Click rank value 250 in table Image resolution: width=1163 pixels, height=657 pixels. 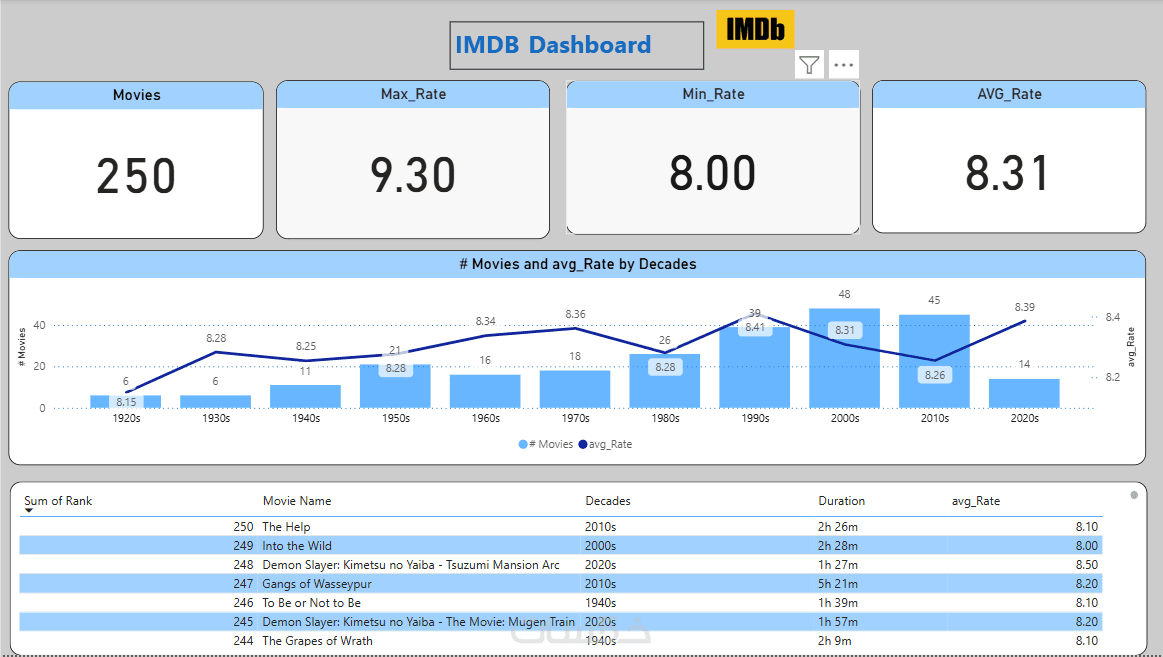click(243, 526)
